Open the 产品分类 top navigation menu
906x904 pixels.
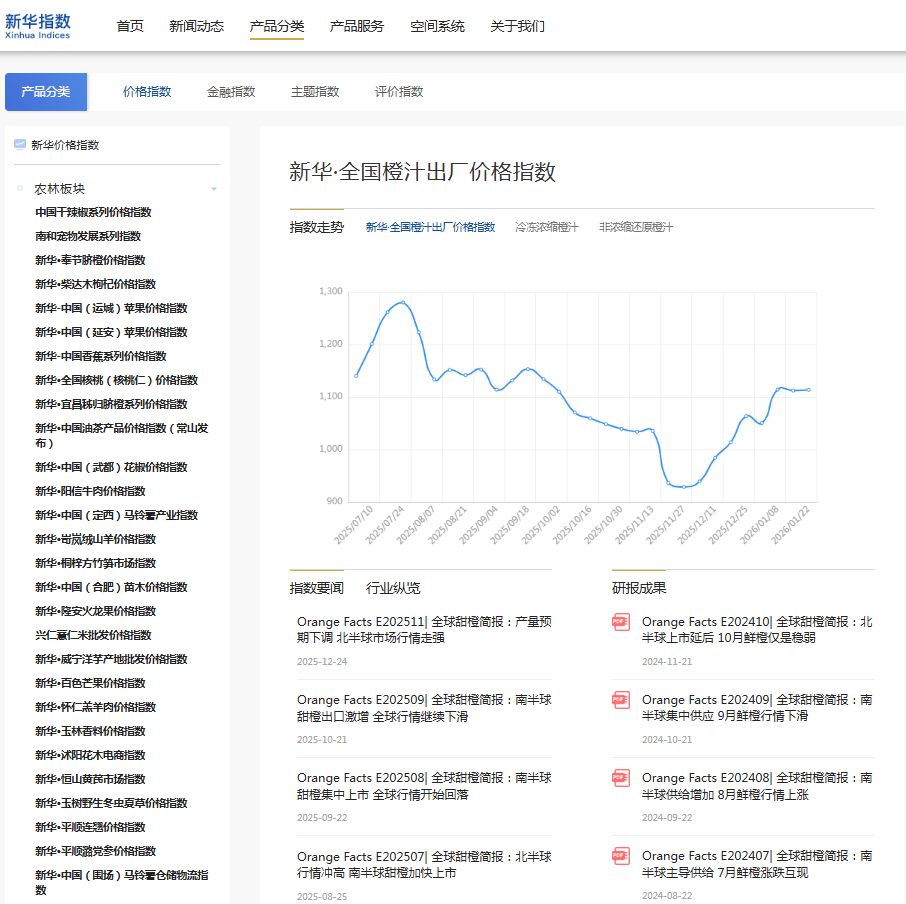click(x=277, y=26)
